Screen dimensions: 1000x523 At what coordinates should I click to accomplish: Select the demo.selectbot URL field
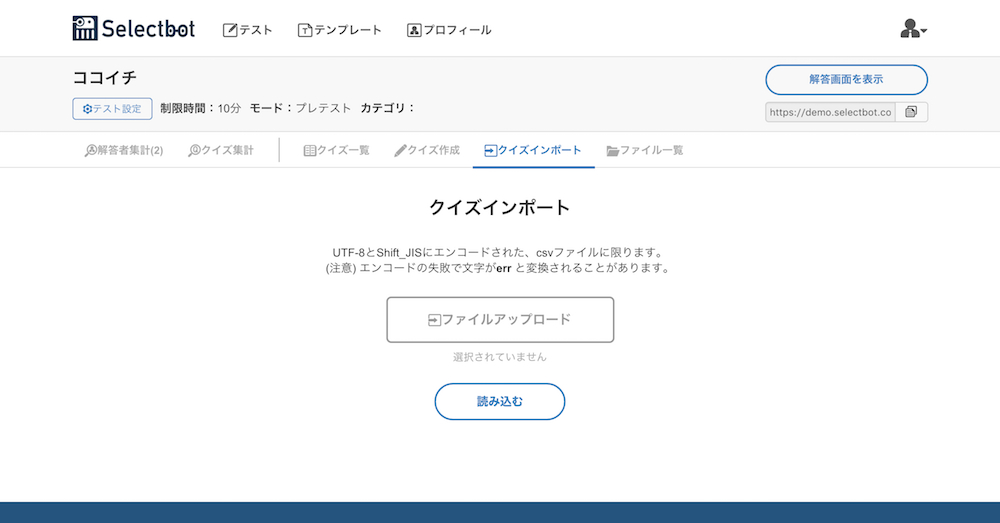[x=830, y=112]
